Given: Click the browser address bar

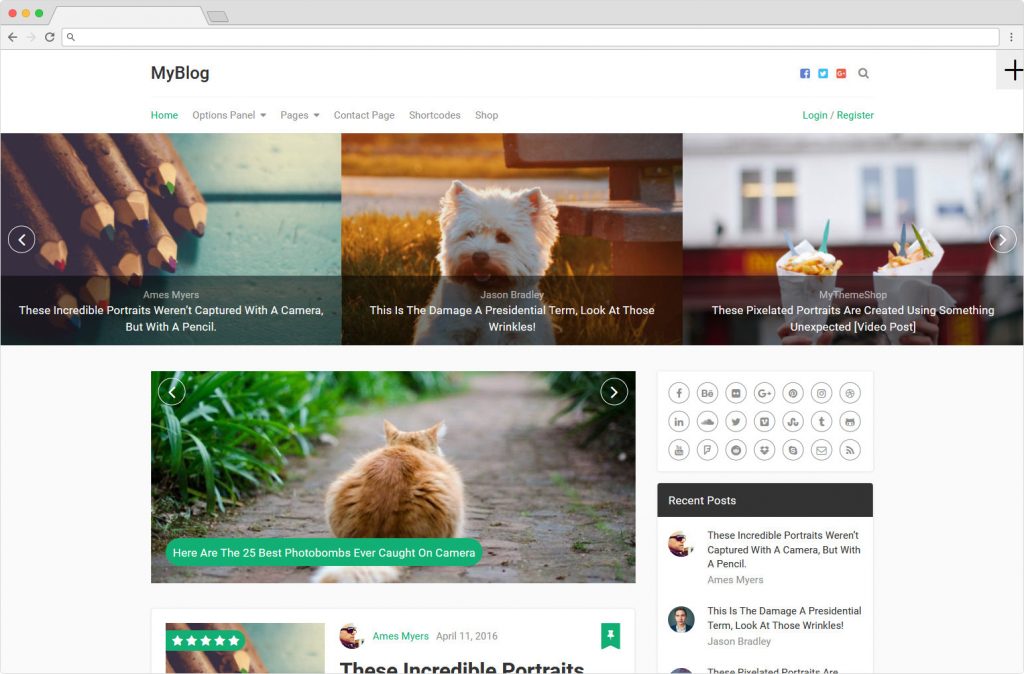Looking at the screenshot, I should 530,37.
